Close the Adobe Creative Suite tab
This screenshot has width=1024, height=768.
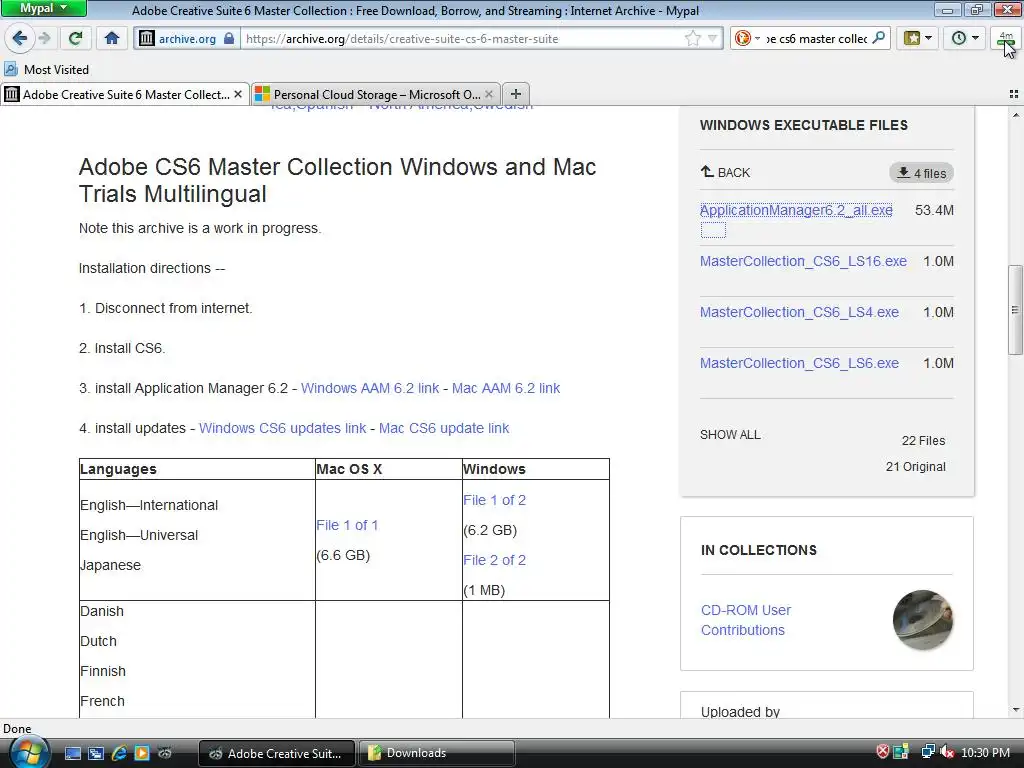pyautogui.click(x=238, y=95)
